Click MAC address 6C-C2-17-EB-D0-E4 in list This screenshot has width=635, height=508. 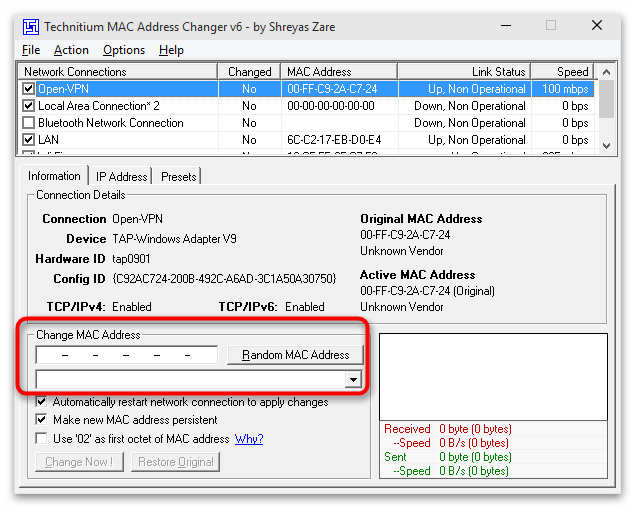coord(334,140)
